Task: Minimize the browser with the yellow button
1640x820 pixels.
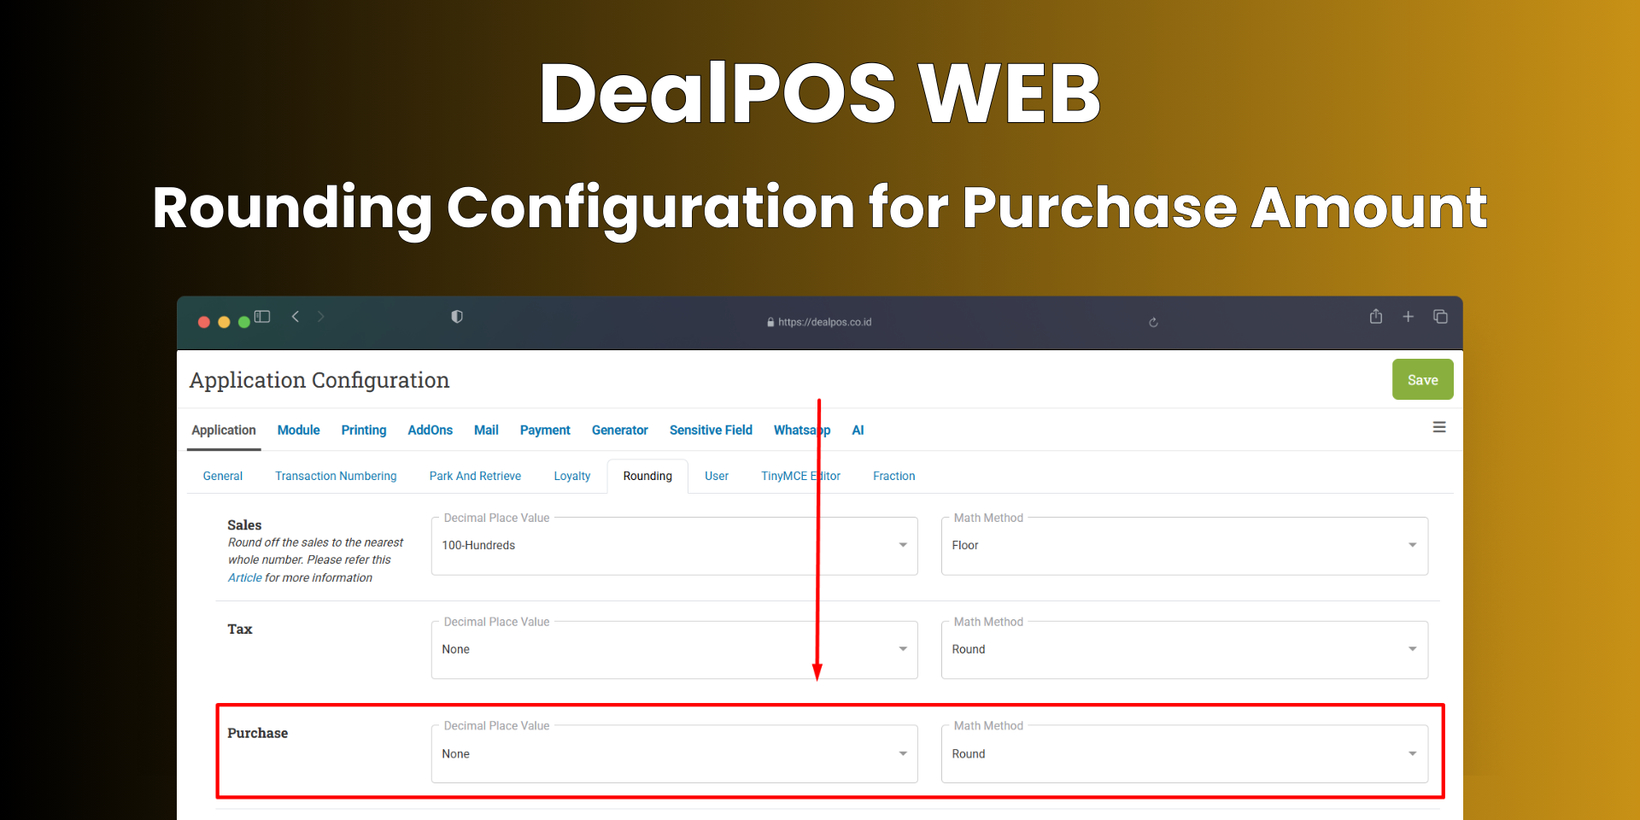Action: (x=224, y=322)
